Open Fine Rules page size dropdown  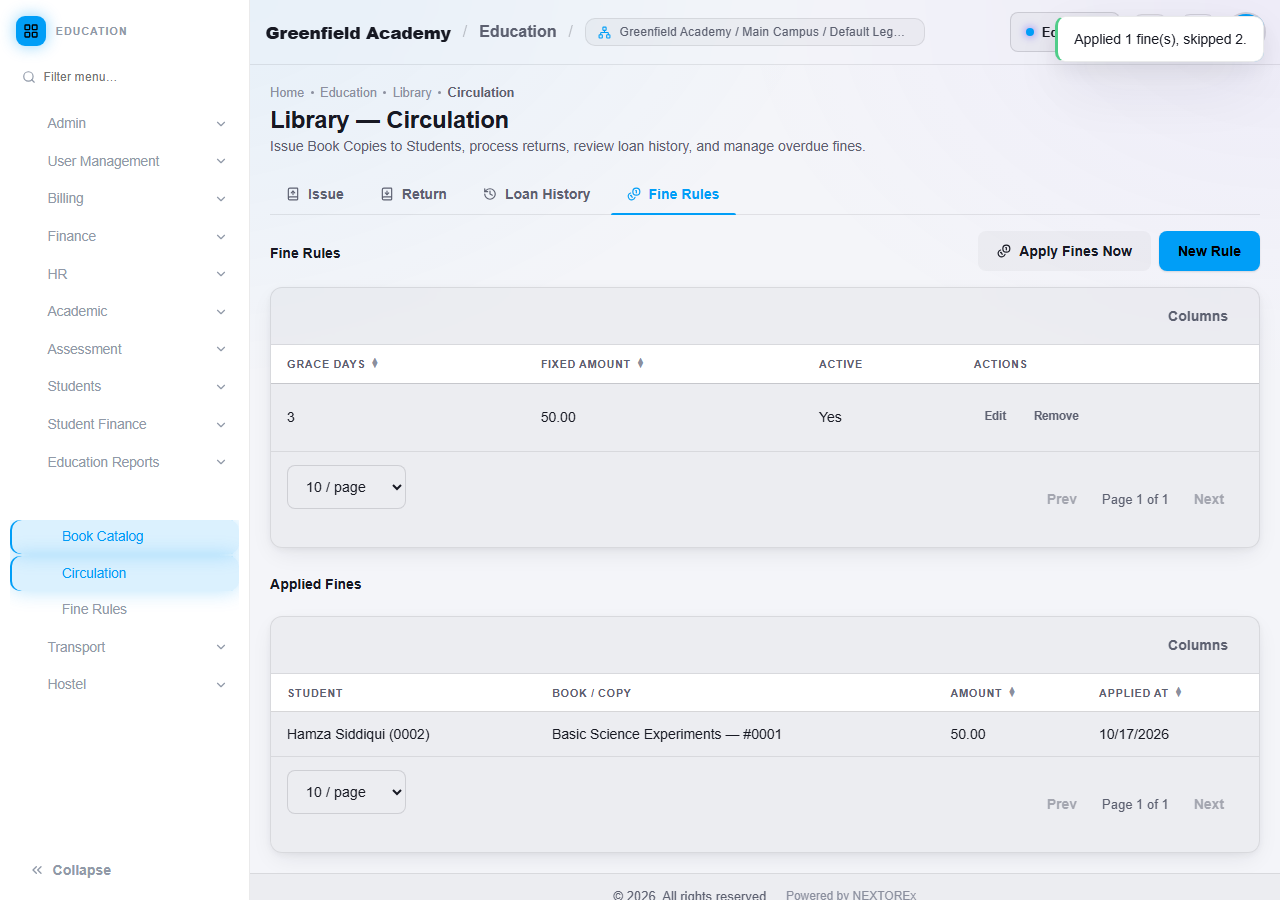pyautogui.click(x=346, y=487)
